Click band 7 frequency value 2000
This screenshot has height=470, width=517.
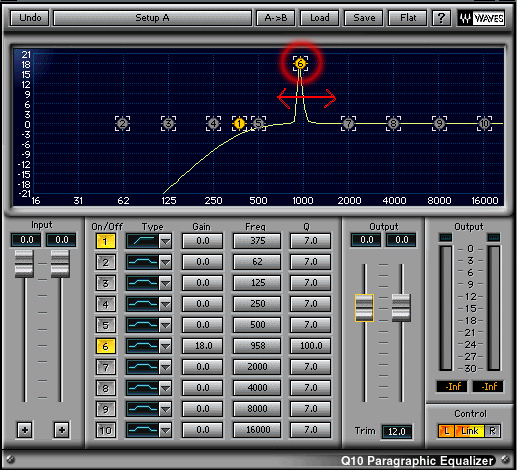(257, 367)
